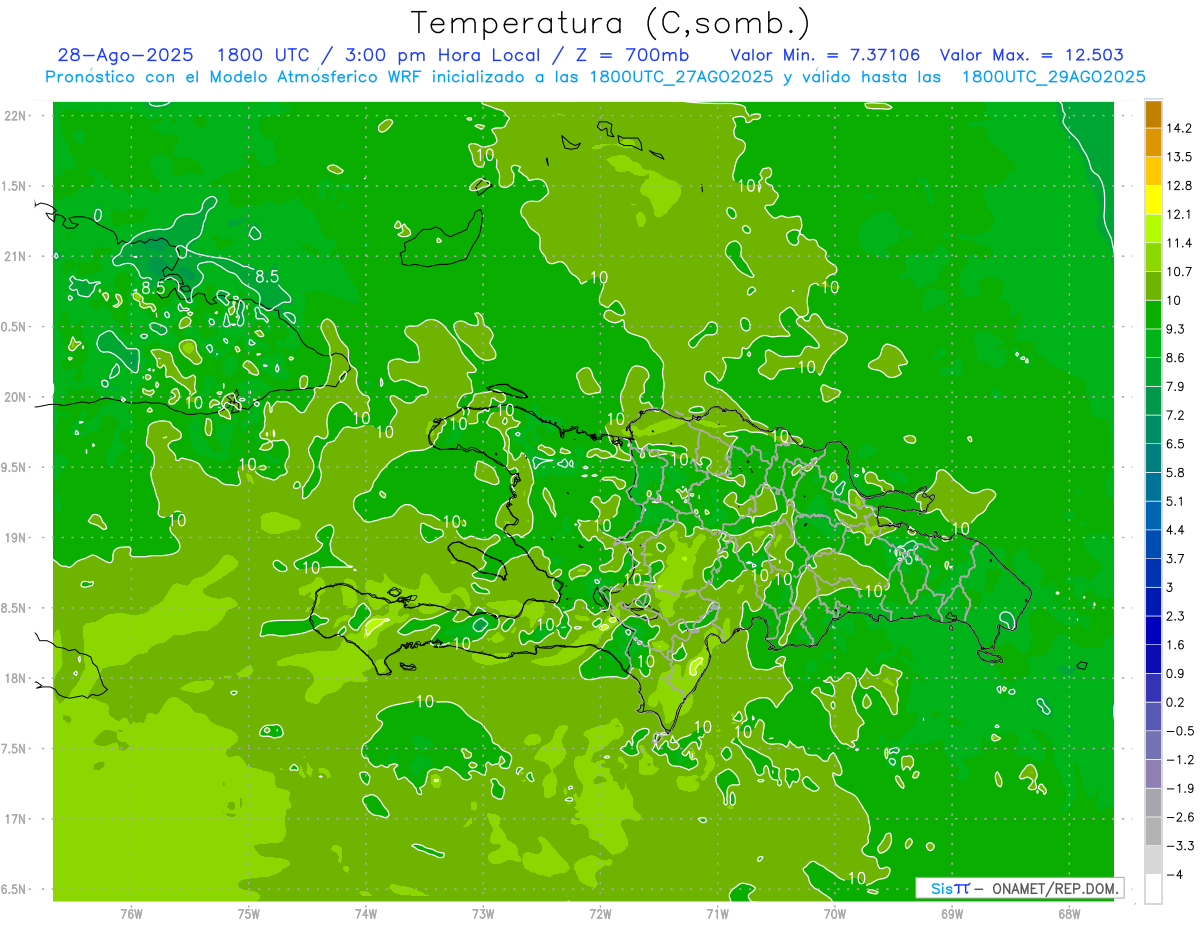
Task: Click latitude label '7.5N'
Action: [15, 748]
